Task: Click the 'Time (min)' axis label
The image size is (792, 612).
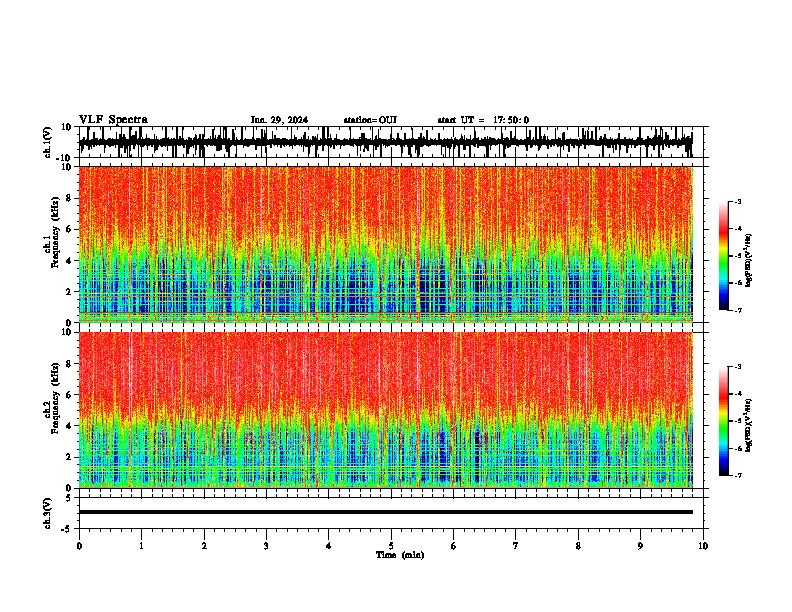Action: click(400, 555)
